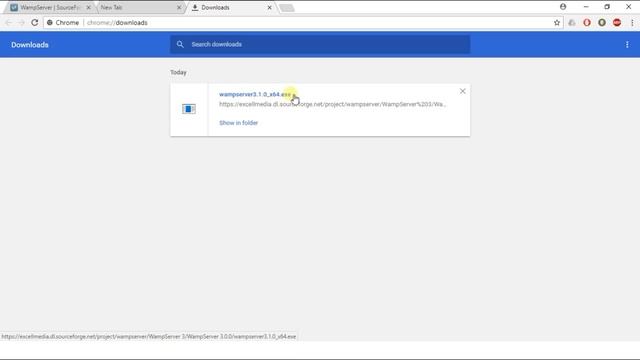Restore down the Chrome window
640x360 pixels.
(x=607, y=7)
